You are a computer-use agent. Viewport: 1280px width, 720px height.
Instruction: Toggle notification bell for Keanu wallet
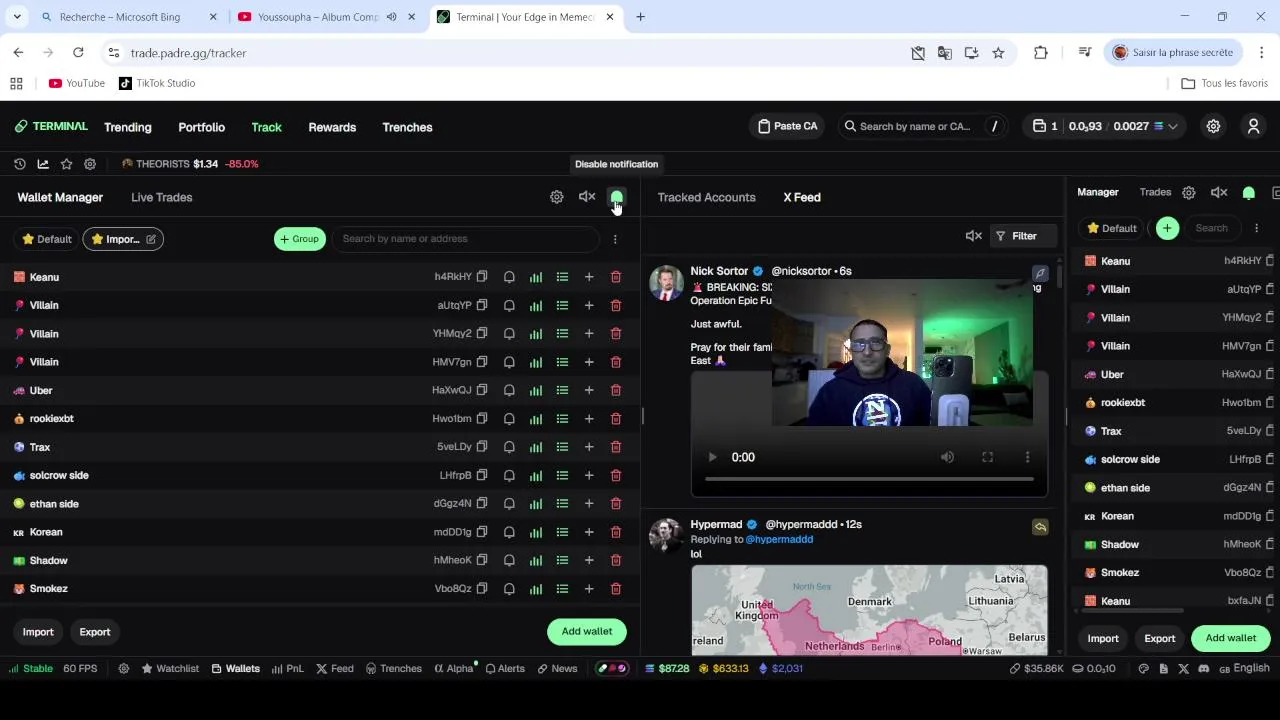tap(509, 277)
